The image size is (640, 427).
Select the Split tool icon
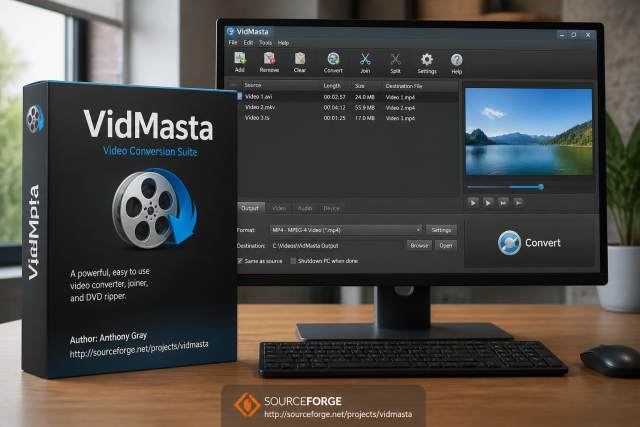pyautogui.click(x=395, y=60)
